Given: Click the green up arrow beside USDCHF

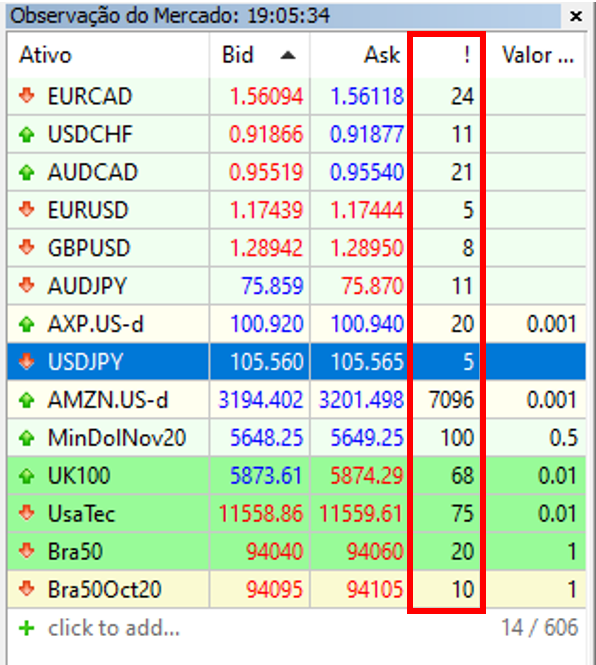Looking at the screenshot, I should 27,134.
